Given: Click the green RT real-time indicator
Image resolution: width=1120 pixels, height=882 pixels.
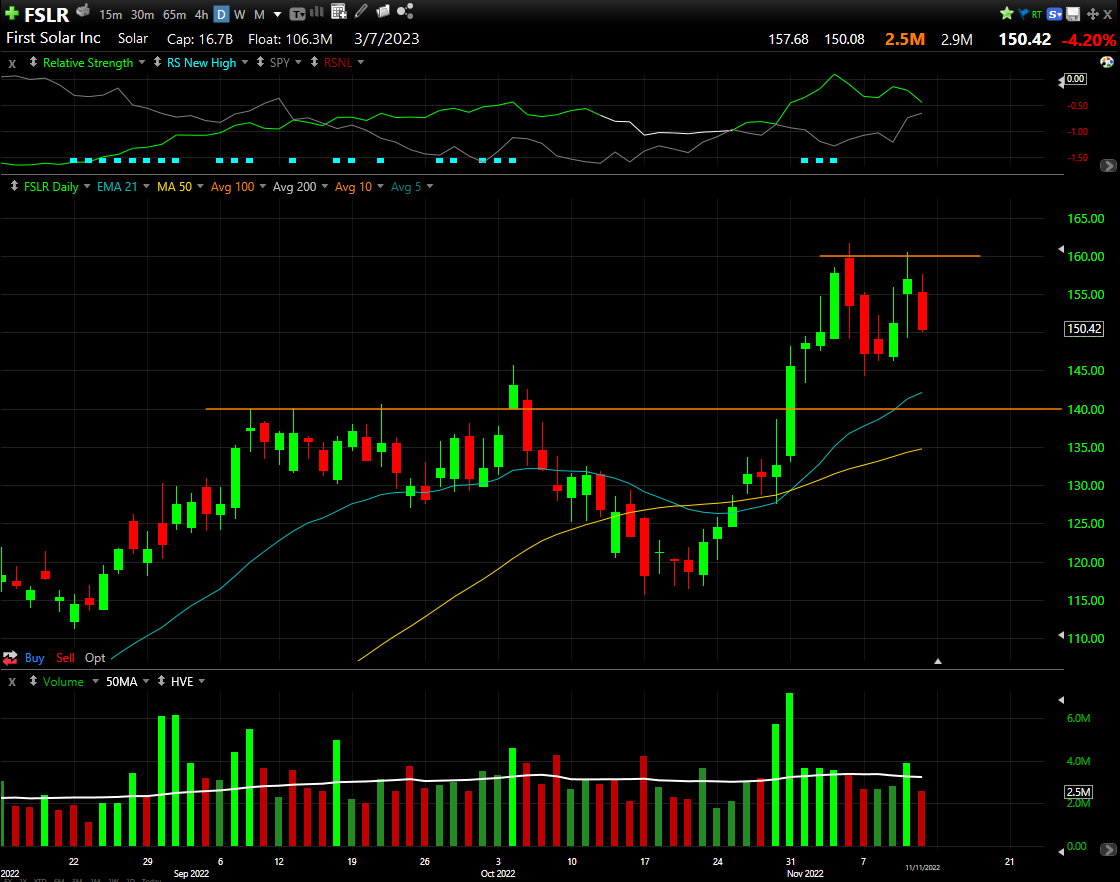Looking at the screenshot, I should 1036,14.
